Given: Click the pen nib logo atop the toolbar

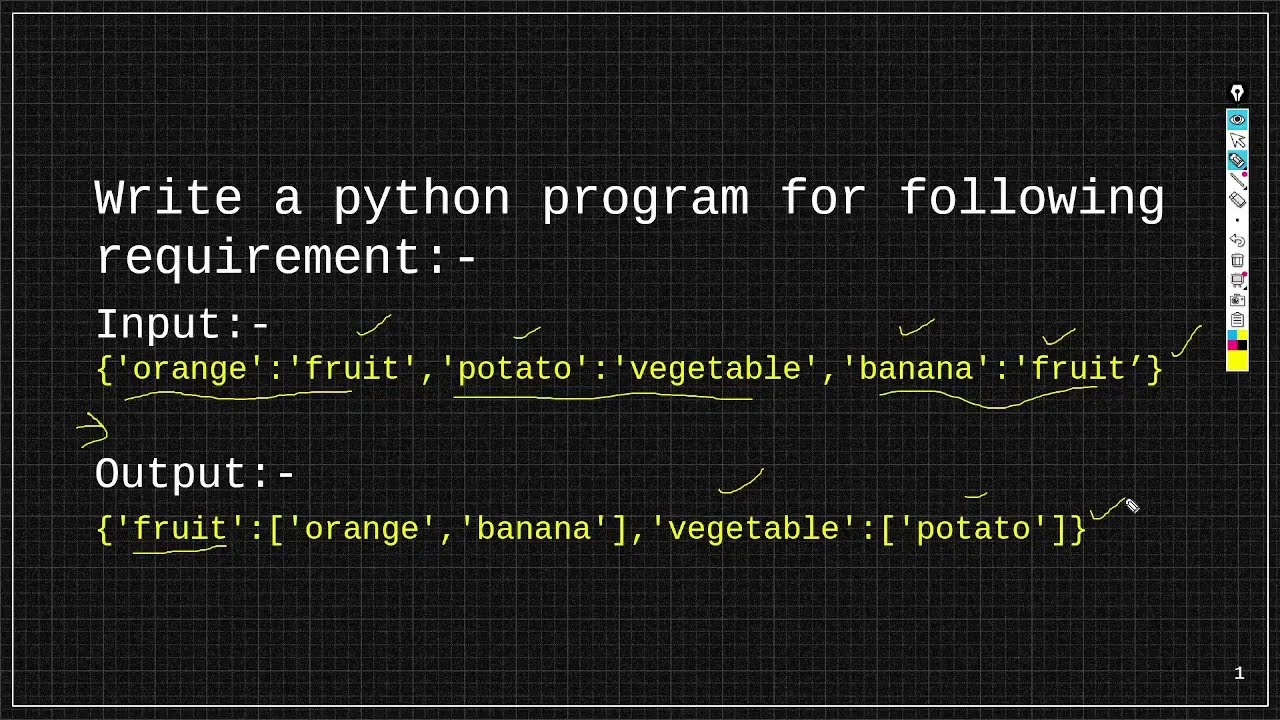Looking at the screenshot, I should pyautogui.click(x=1237, y=93).
